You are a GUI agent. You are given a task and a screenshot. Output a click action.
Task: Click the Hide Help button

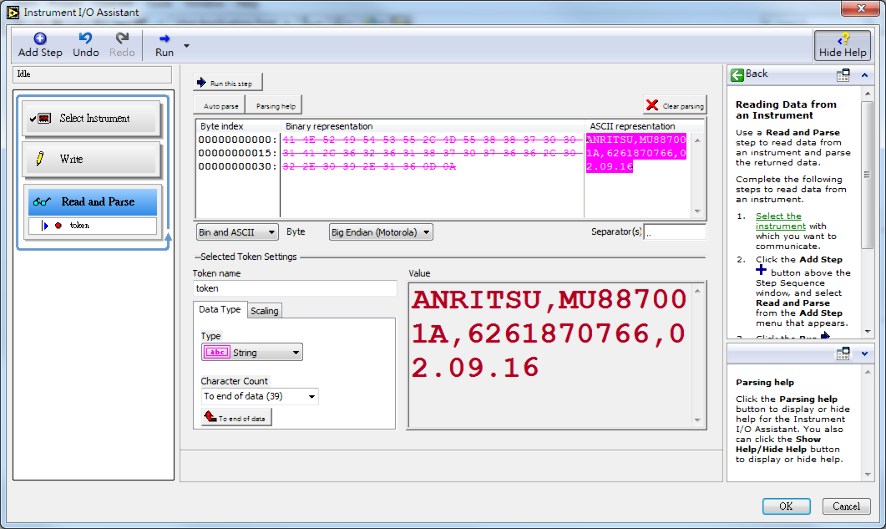(x=842, y=45)
